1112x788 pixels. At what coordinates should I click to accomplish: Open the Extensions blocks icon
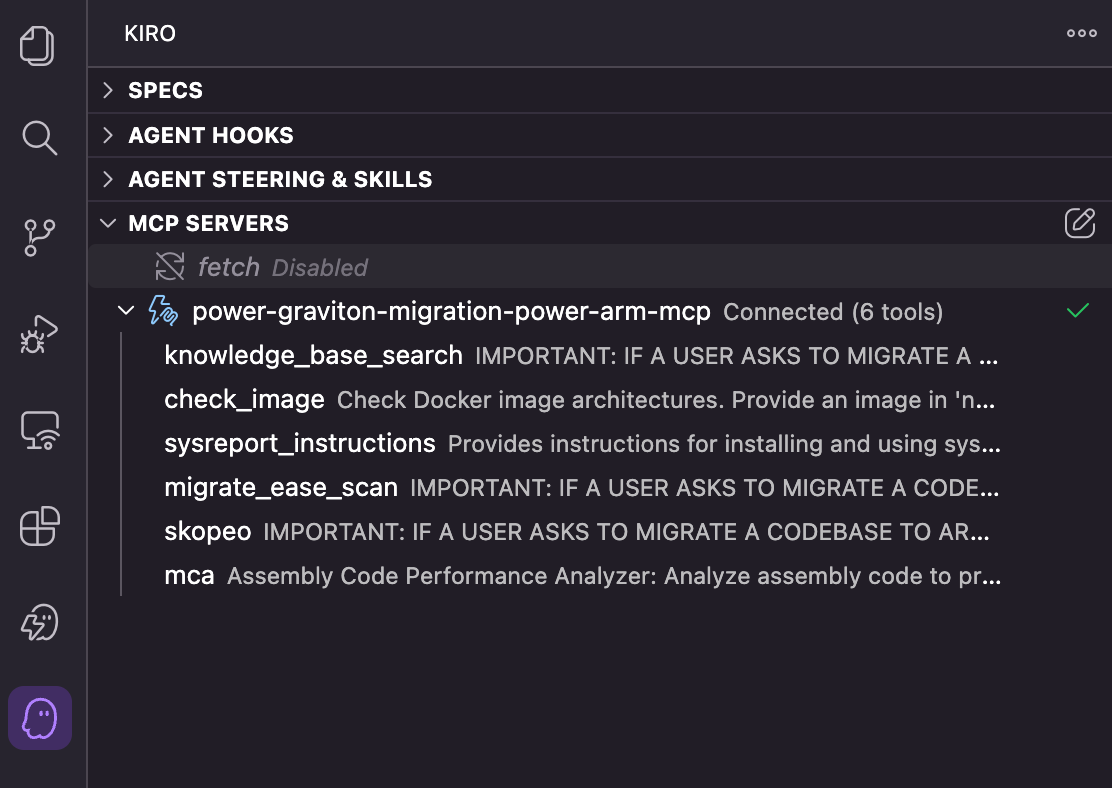click(x=40, y=526)
